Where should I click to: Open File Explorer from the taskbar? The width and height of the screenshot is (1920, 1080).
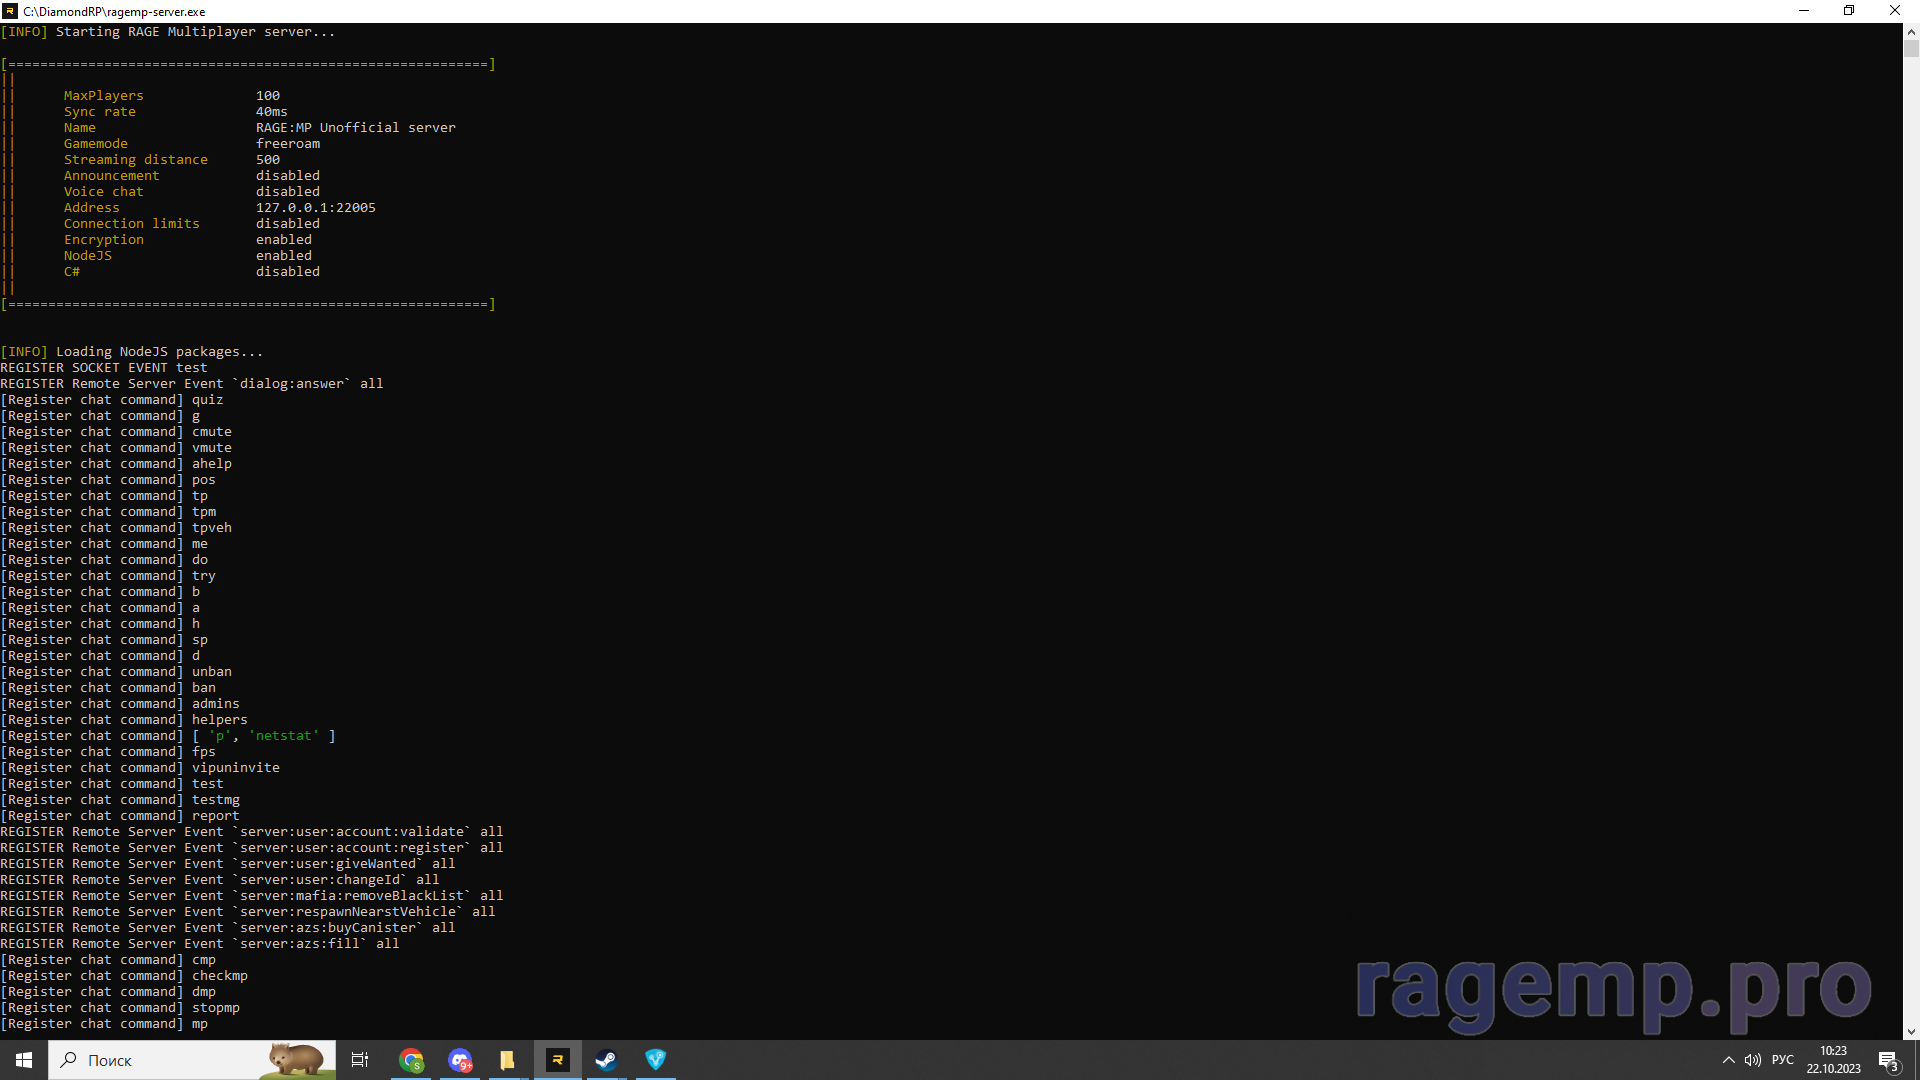(508, 1060)
